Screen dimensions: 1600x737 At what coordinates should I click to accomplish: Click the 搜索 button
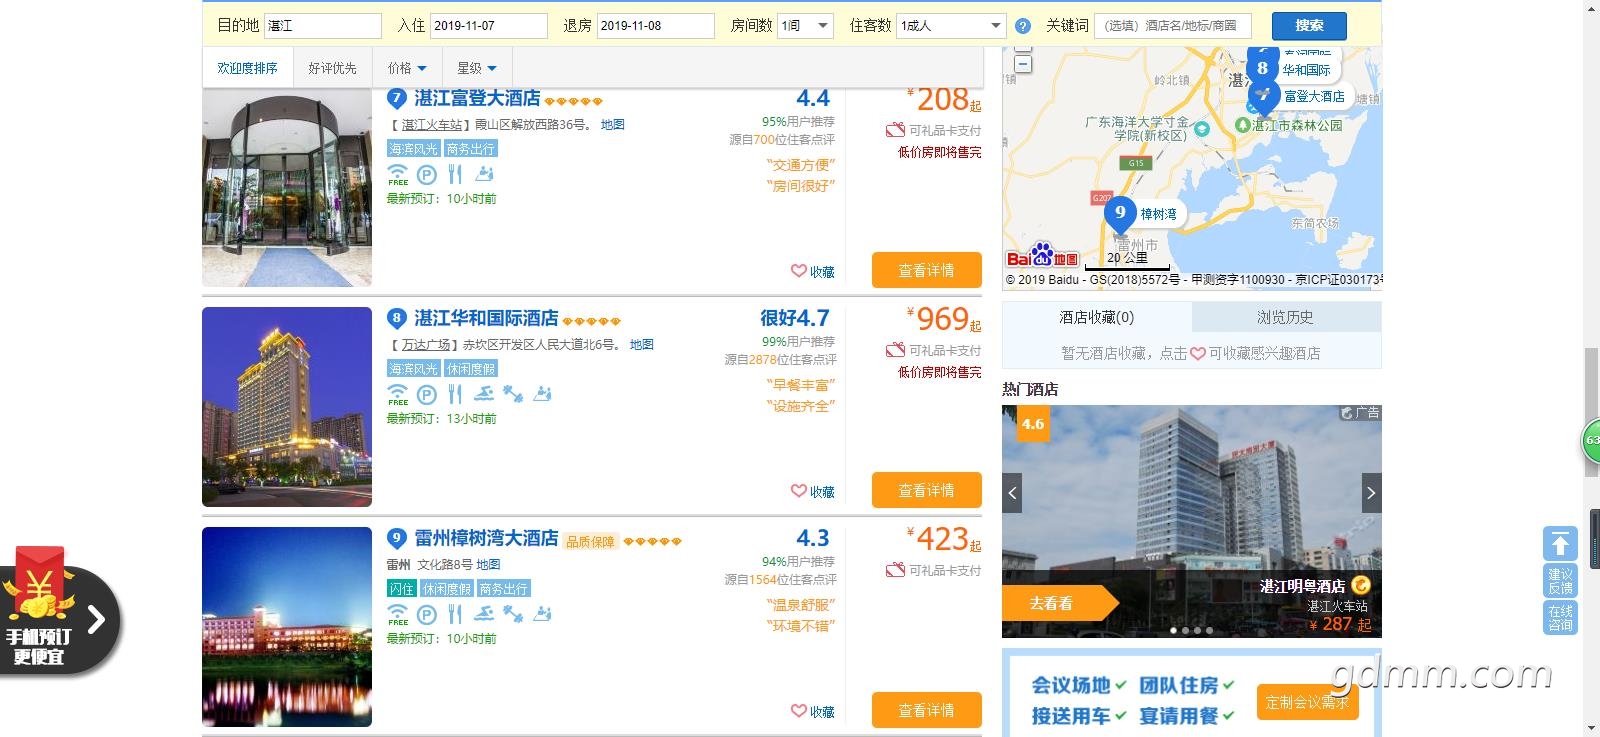pos(1309,26)
